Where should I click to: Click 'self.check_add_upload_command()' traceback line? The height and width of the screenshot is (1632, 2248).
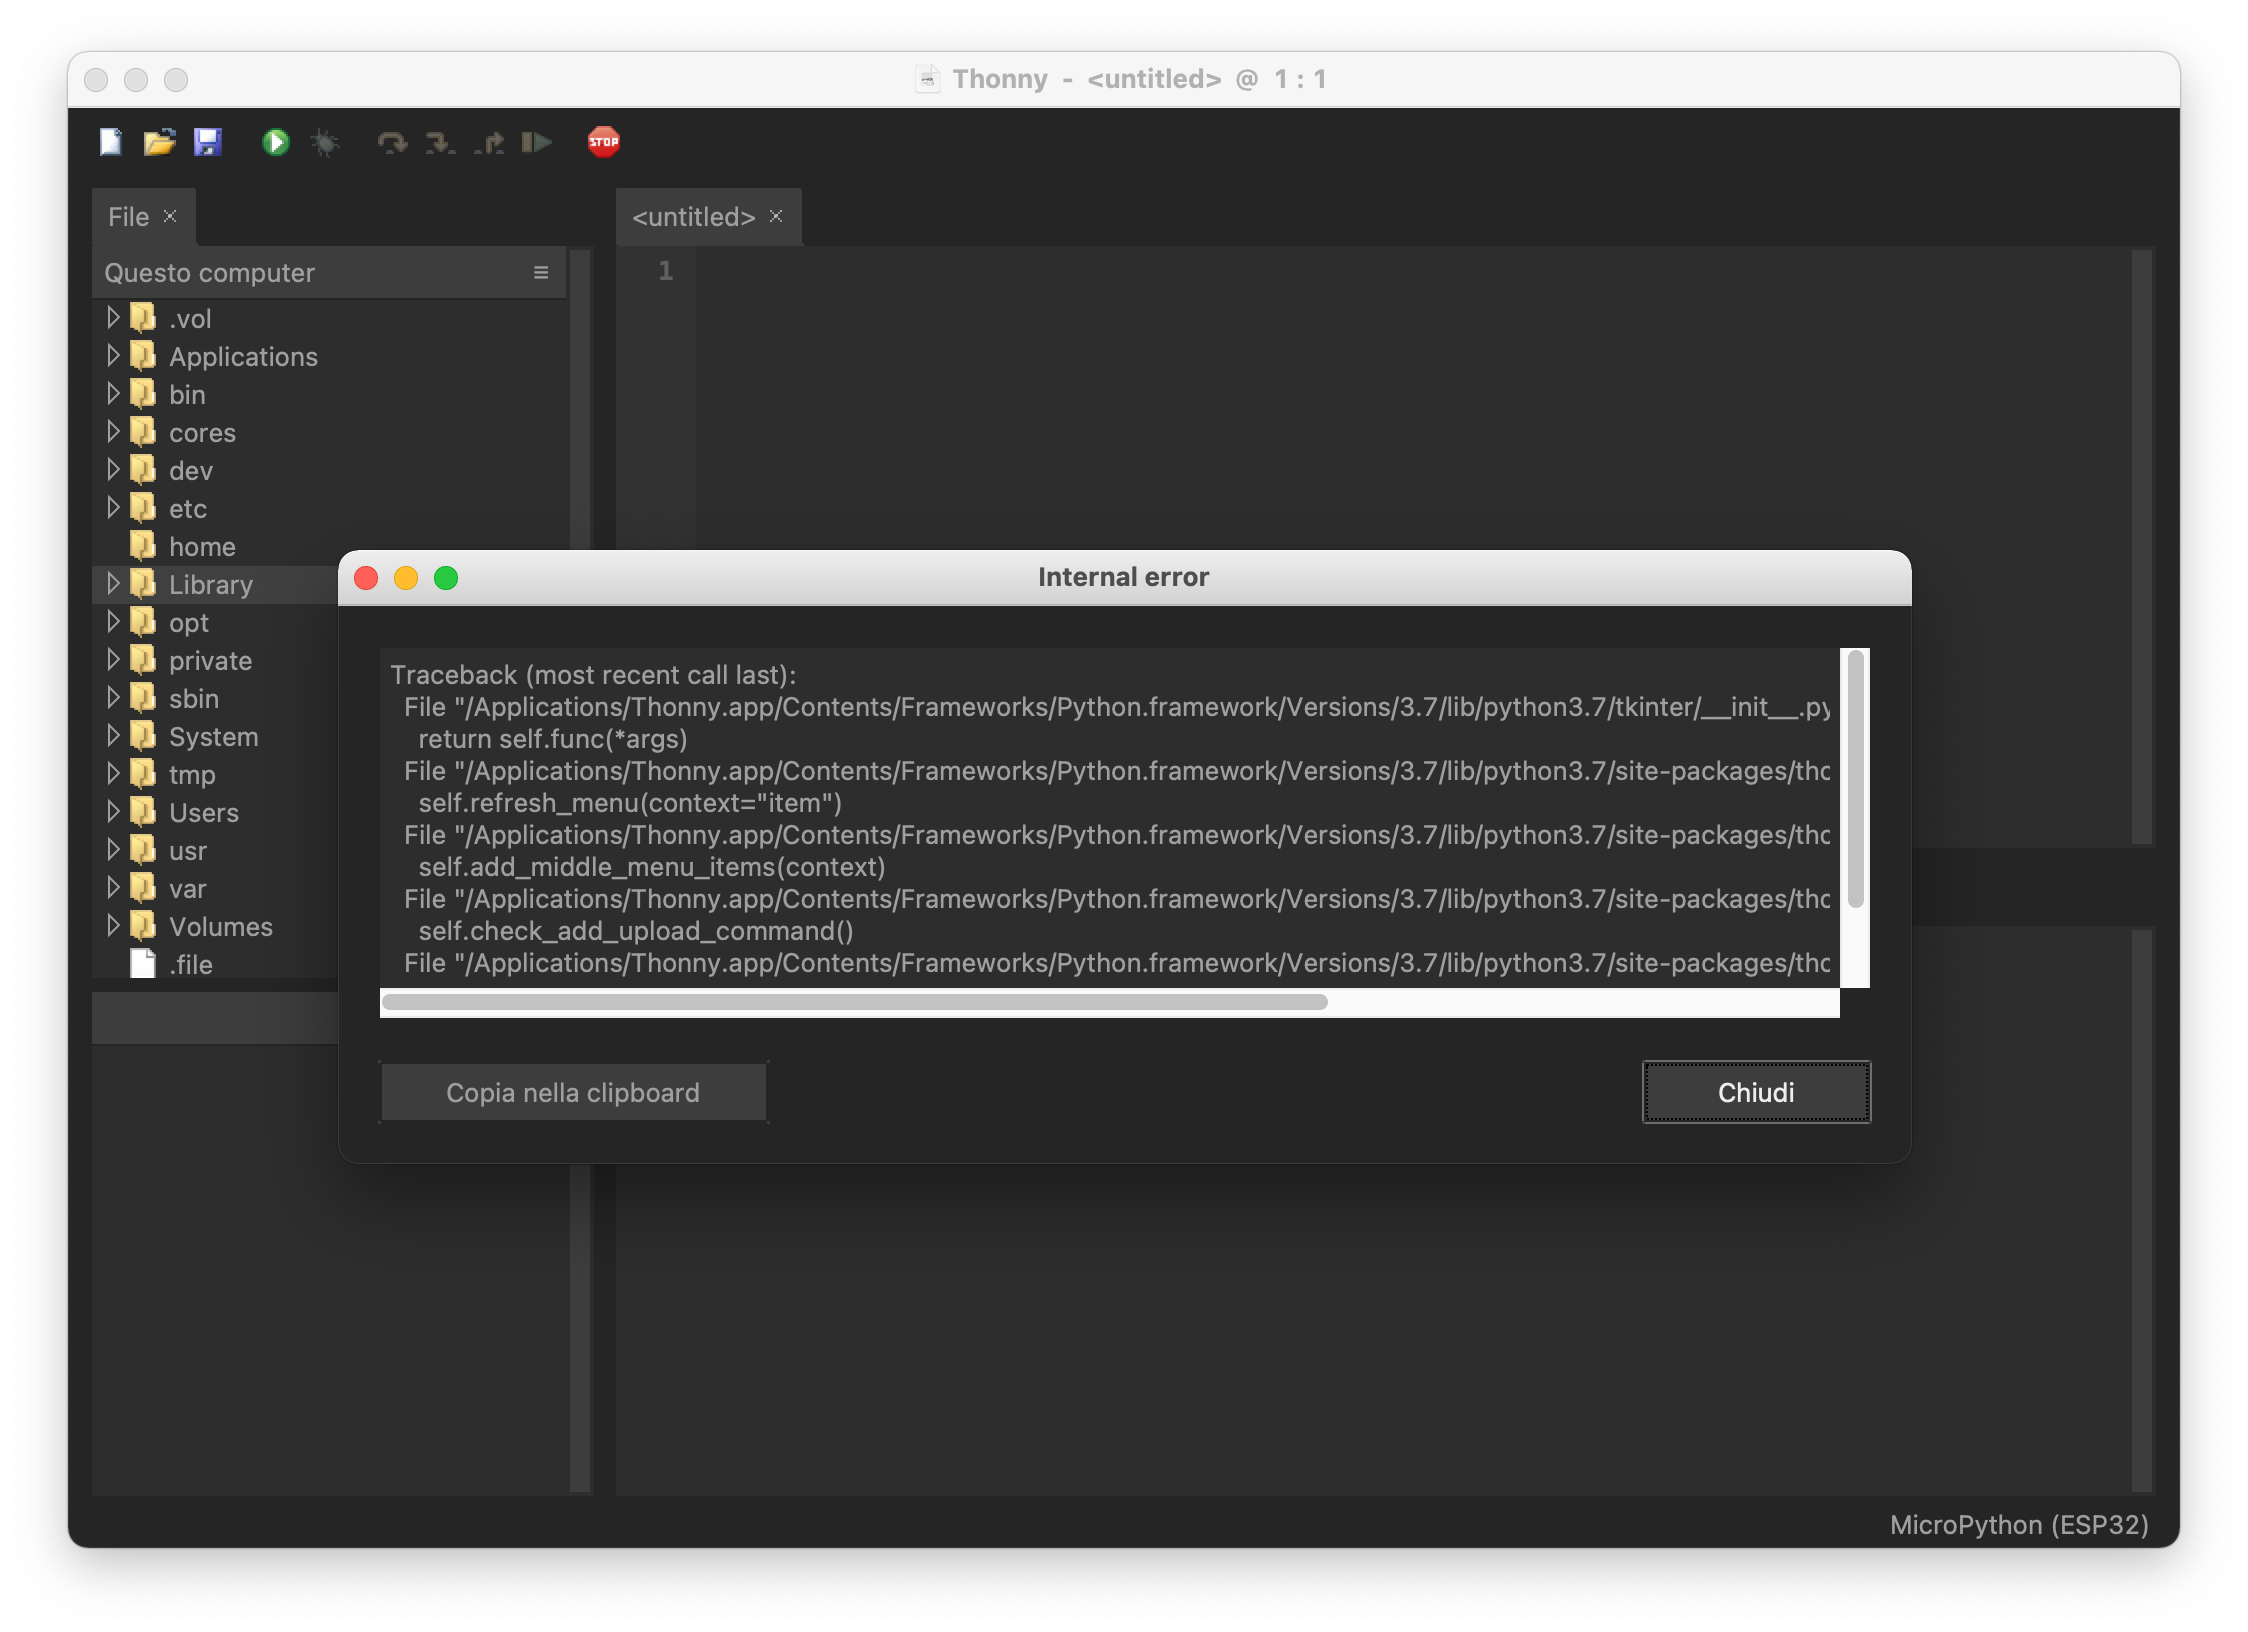(636, 931)
